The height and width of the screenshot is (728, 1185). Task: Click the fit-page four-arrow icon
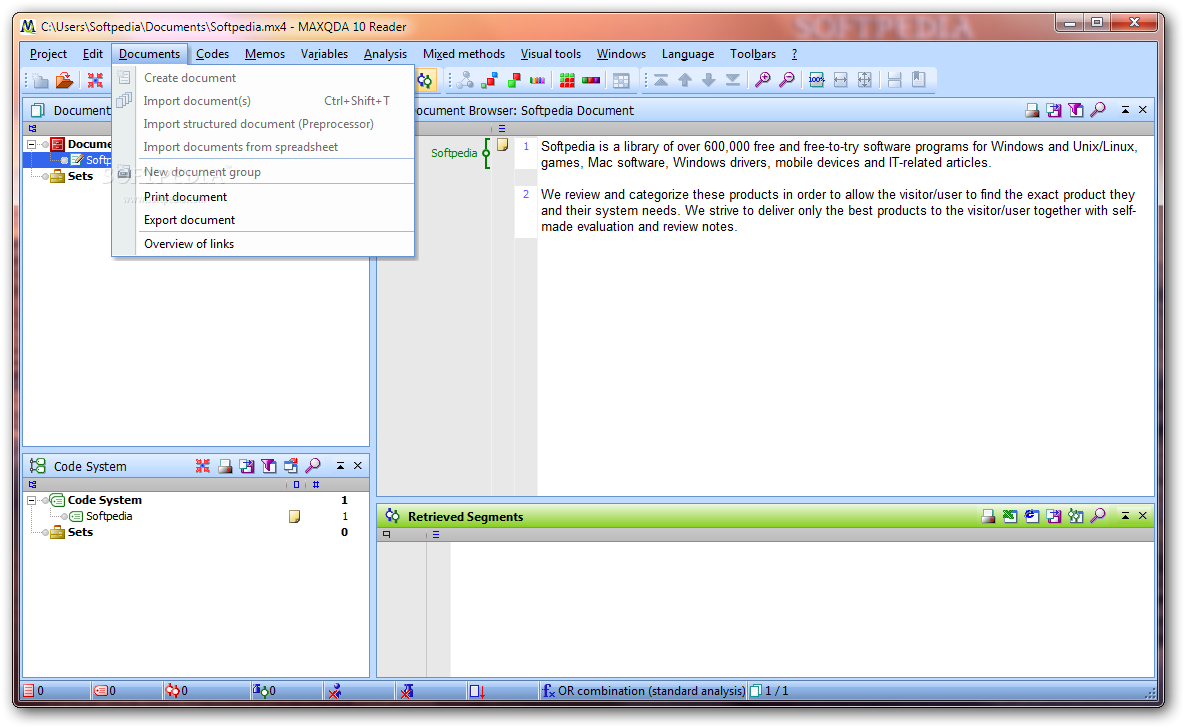click(x=865, y=80)
